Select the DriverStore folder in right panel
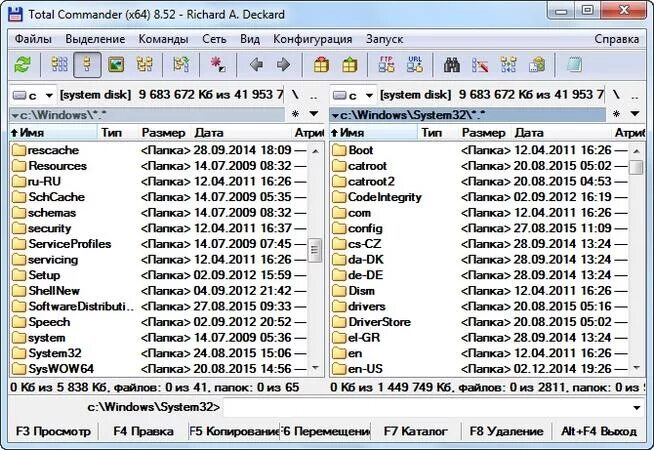Image resolution: width=654 pixels, height=450 pixels. pos(480,322)
